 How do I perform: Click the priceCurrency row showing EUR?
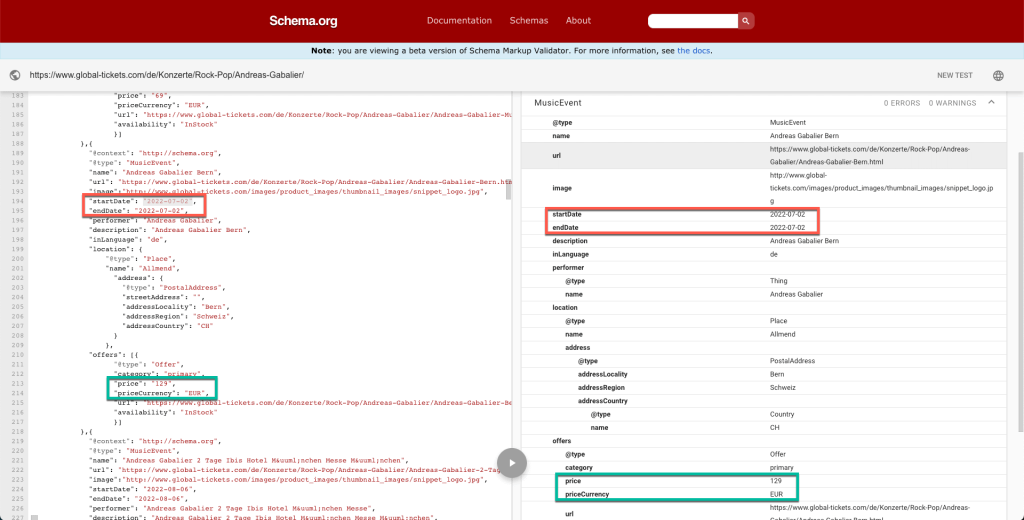coord(763,494)
